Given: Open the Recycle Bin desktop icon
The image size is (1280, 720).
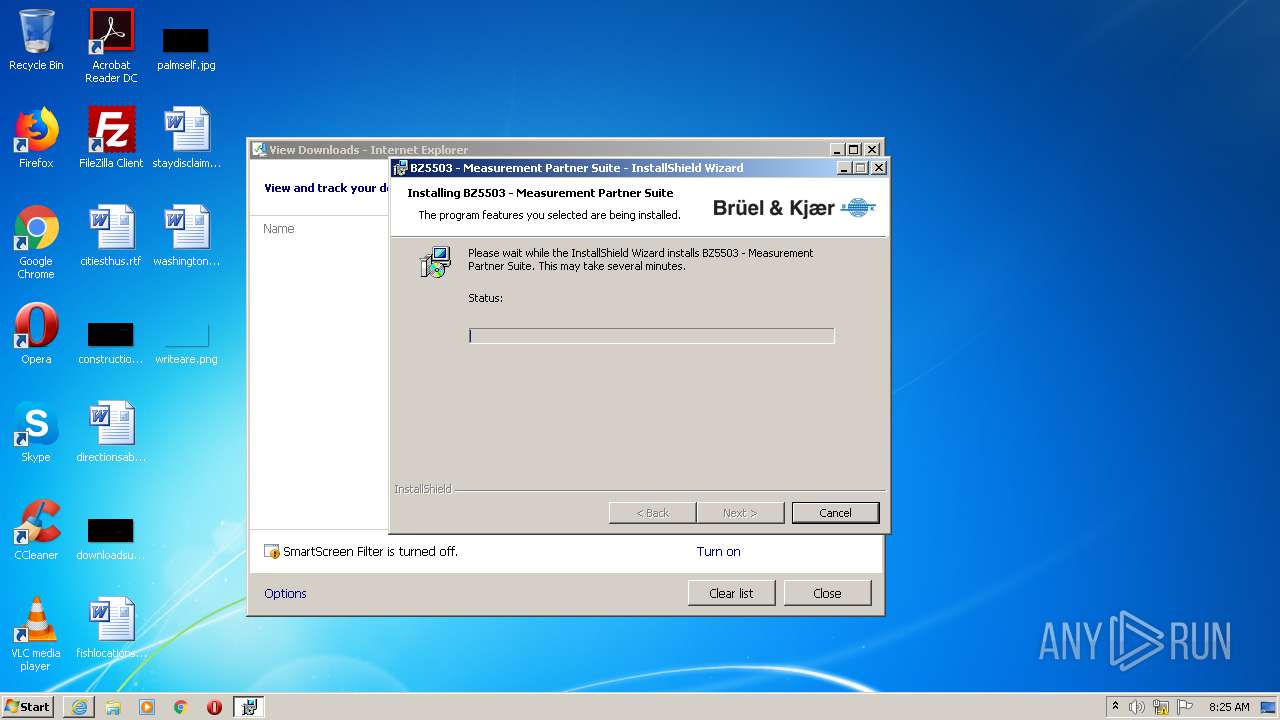Looking at the screenshot, I should pyautogui.click(x=36, y=40).
